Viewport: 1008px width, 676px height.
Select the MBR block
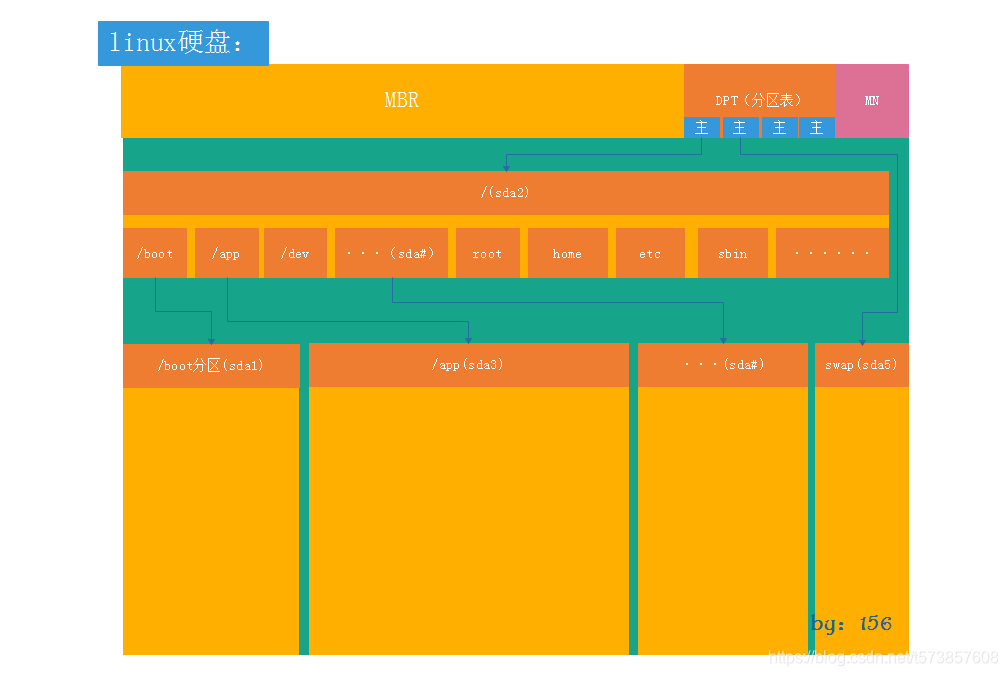click(402, 100)
